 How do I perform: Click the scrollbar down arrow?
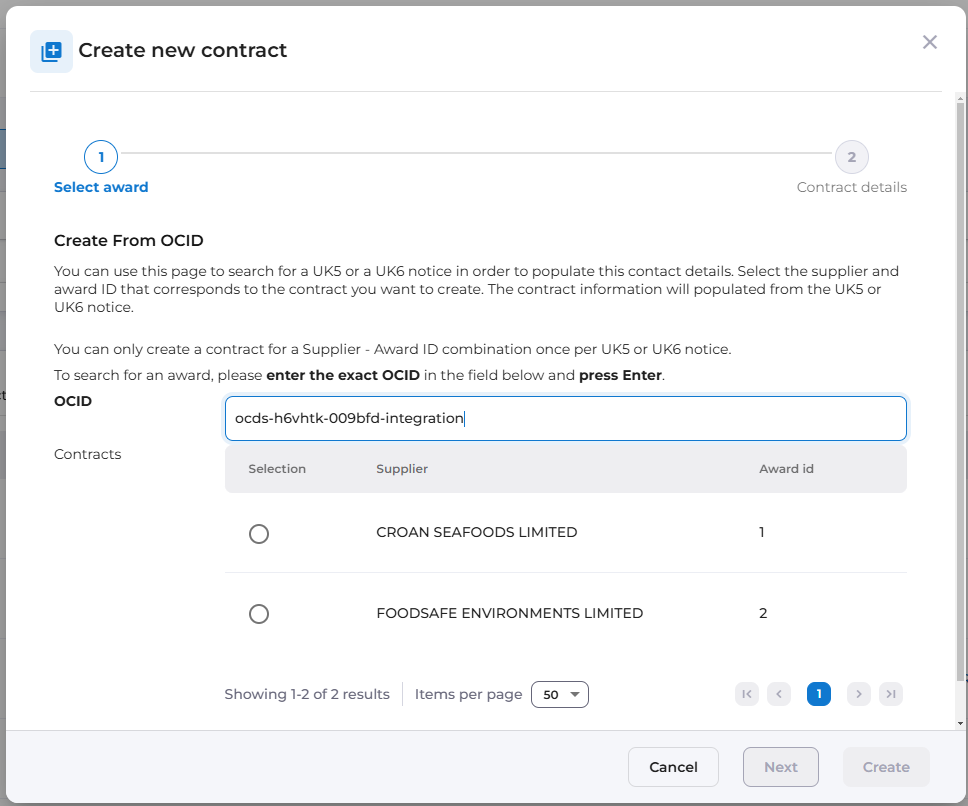tap(960, 723)
